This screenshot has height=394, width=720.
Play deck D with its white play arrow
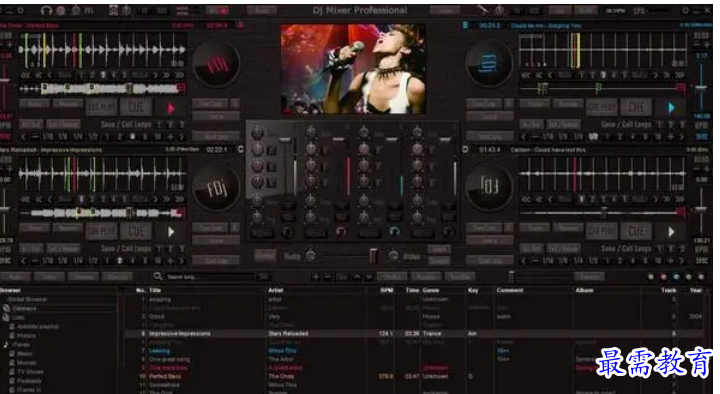[x=671, y=232]
